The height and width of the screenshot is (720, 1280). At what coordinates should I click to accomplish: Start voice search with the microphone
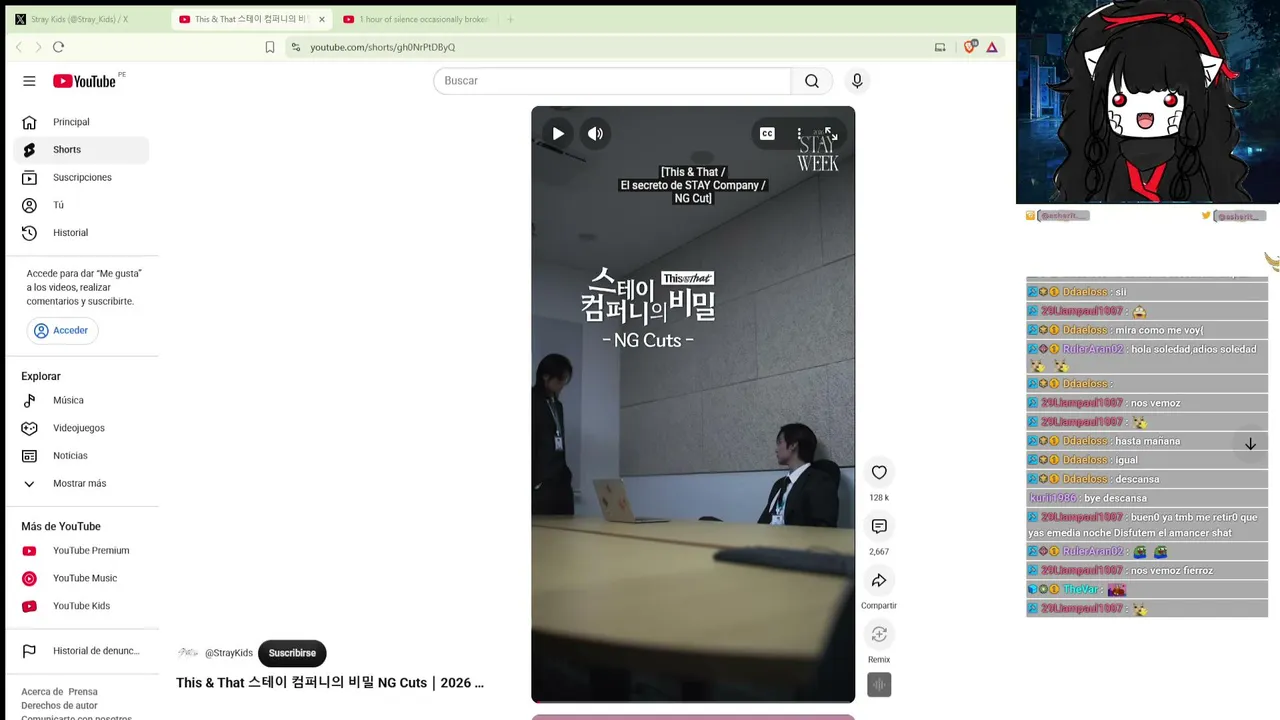[x=857, y=81]
